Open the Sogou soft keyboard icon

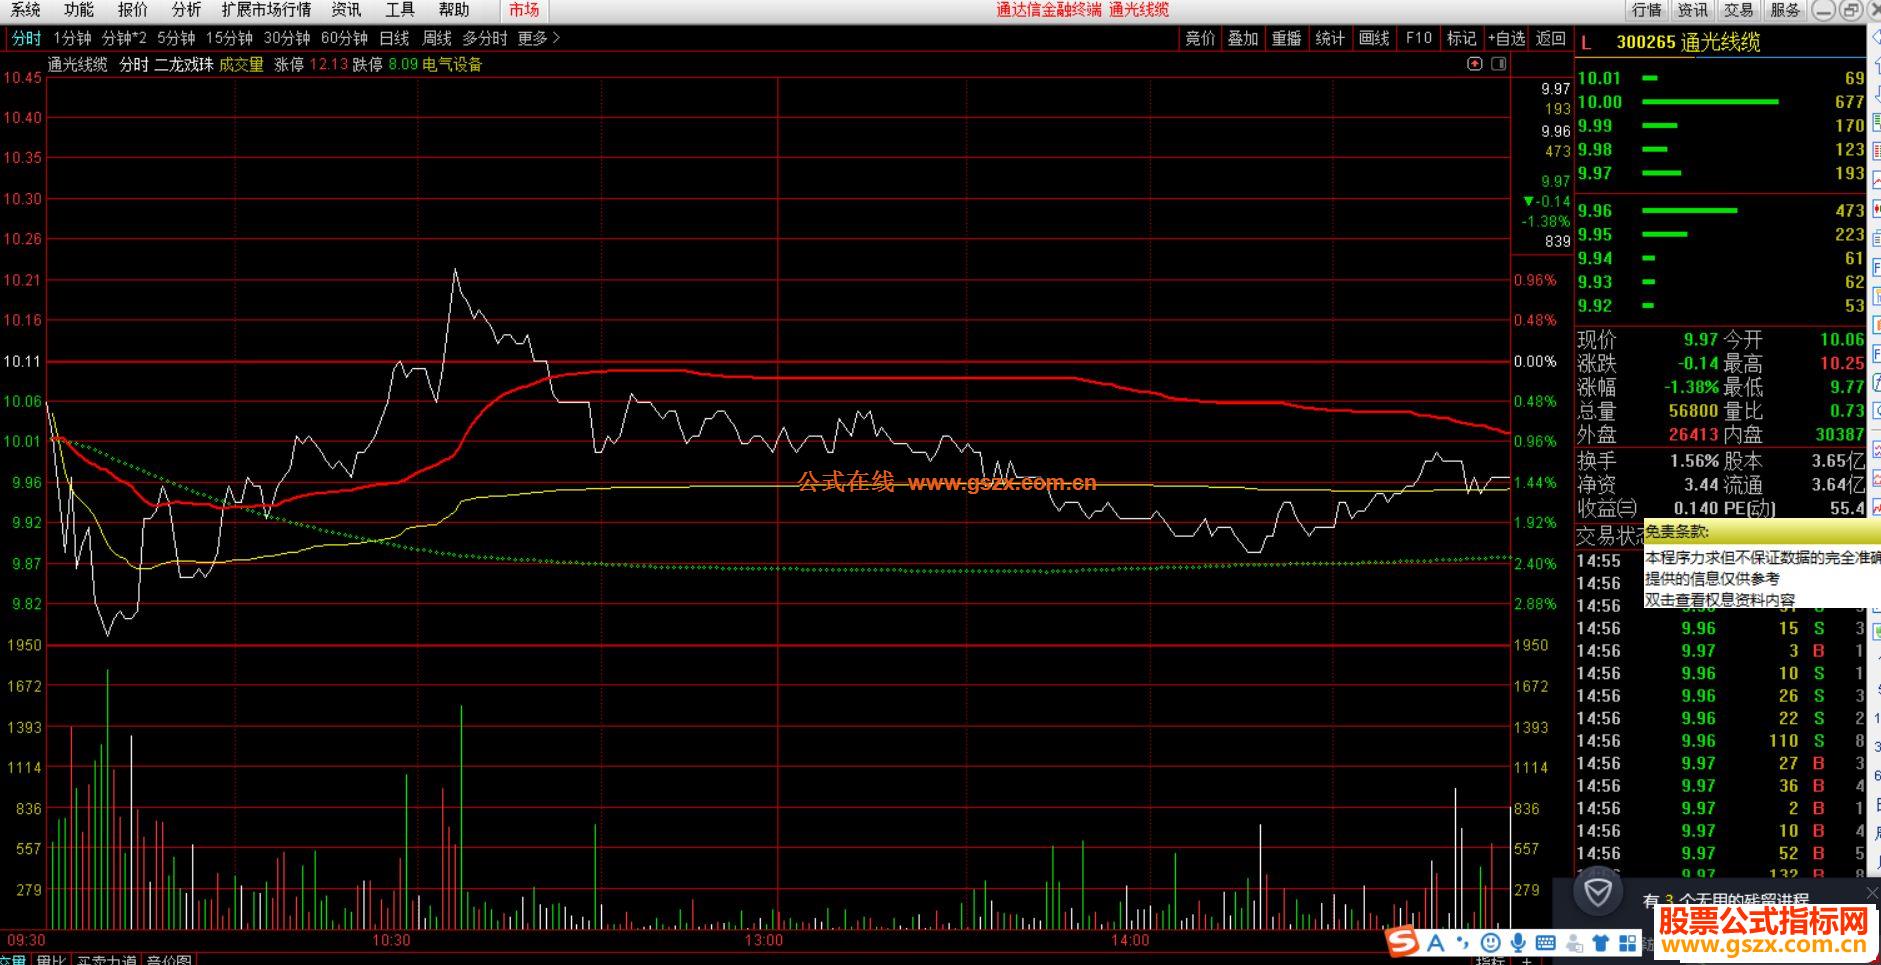tap(1546, 942)
